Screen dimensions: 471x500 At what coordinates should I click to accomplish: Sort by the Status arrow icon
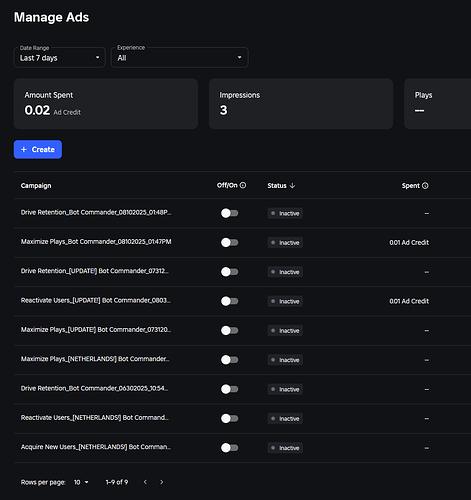point(292,186)
